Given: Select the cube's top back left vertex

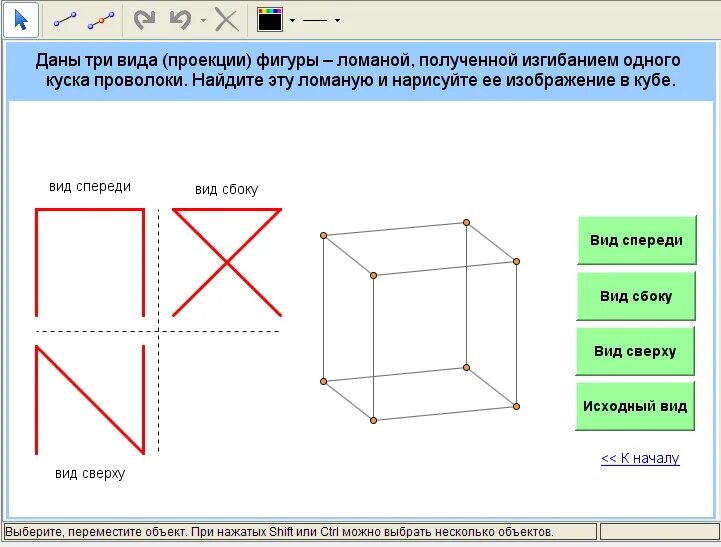Looking at the screenshot, I should (x=324, y=235).
